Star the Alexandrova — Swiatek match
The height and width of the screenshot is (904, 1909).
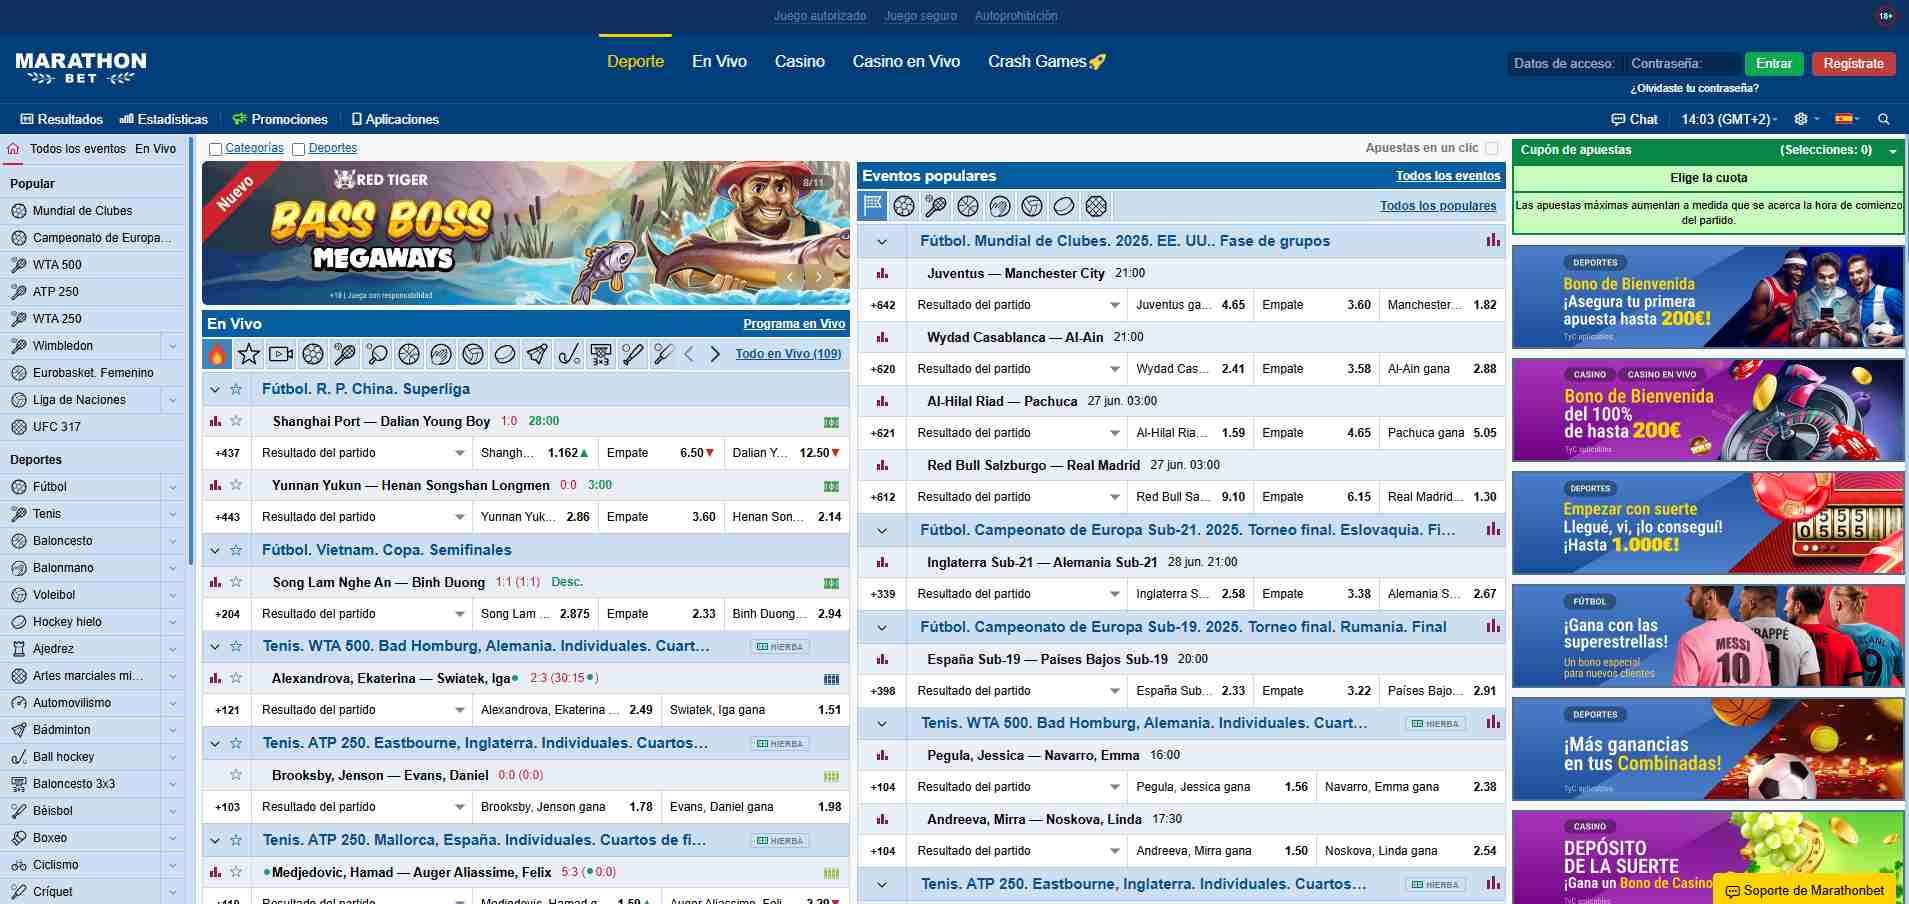[x=236, y=678]
